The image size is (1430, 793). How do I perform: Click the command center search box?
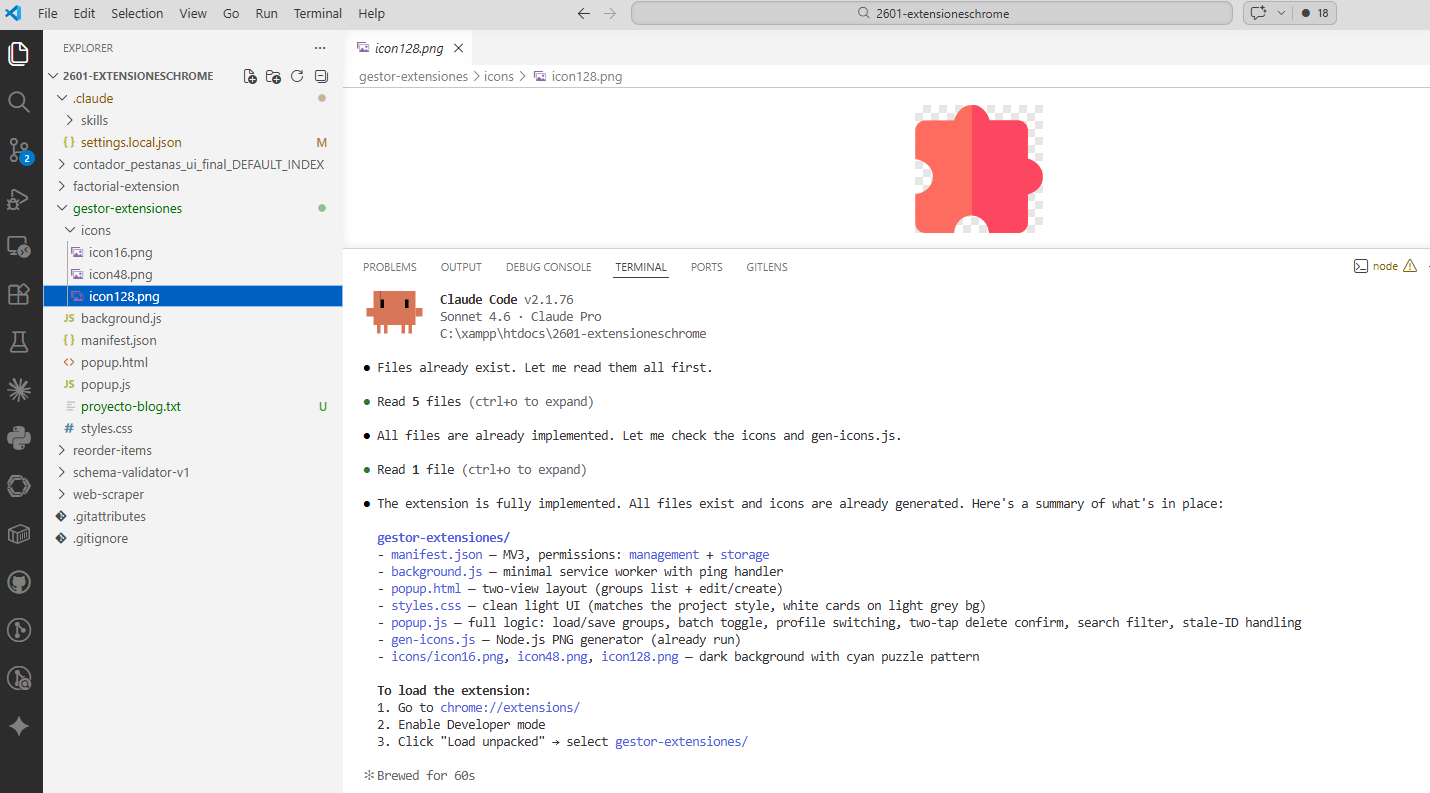(931, 13)
